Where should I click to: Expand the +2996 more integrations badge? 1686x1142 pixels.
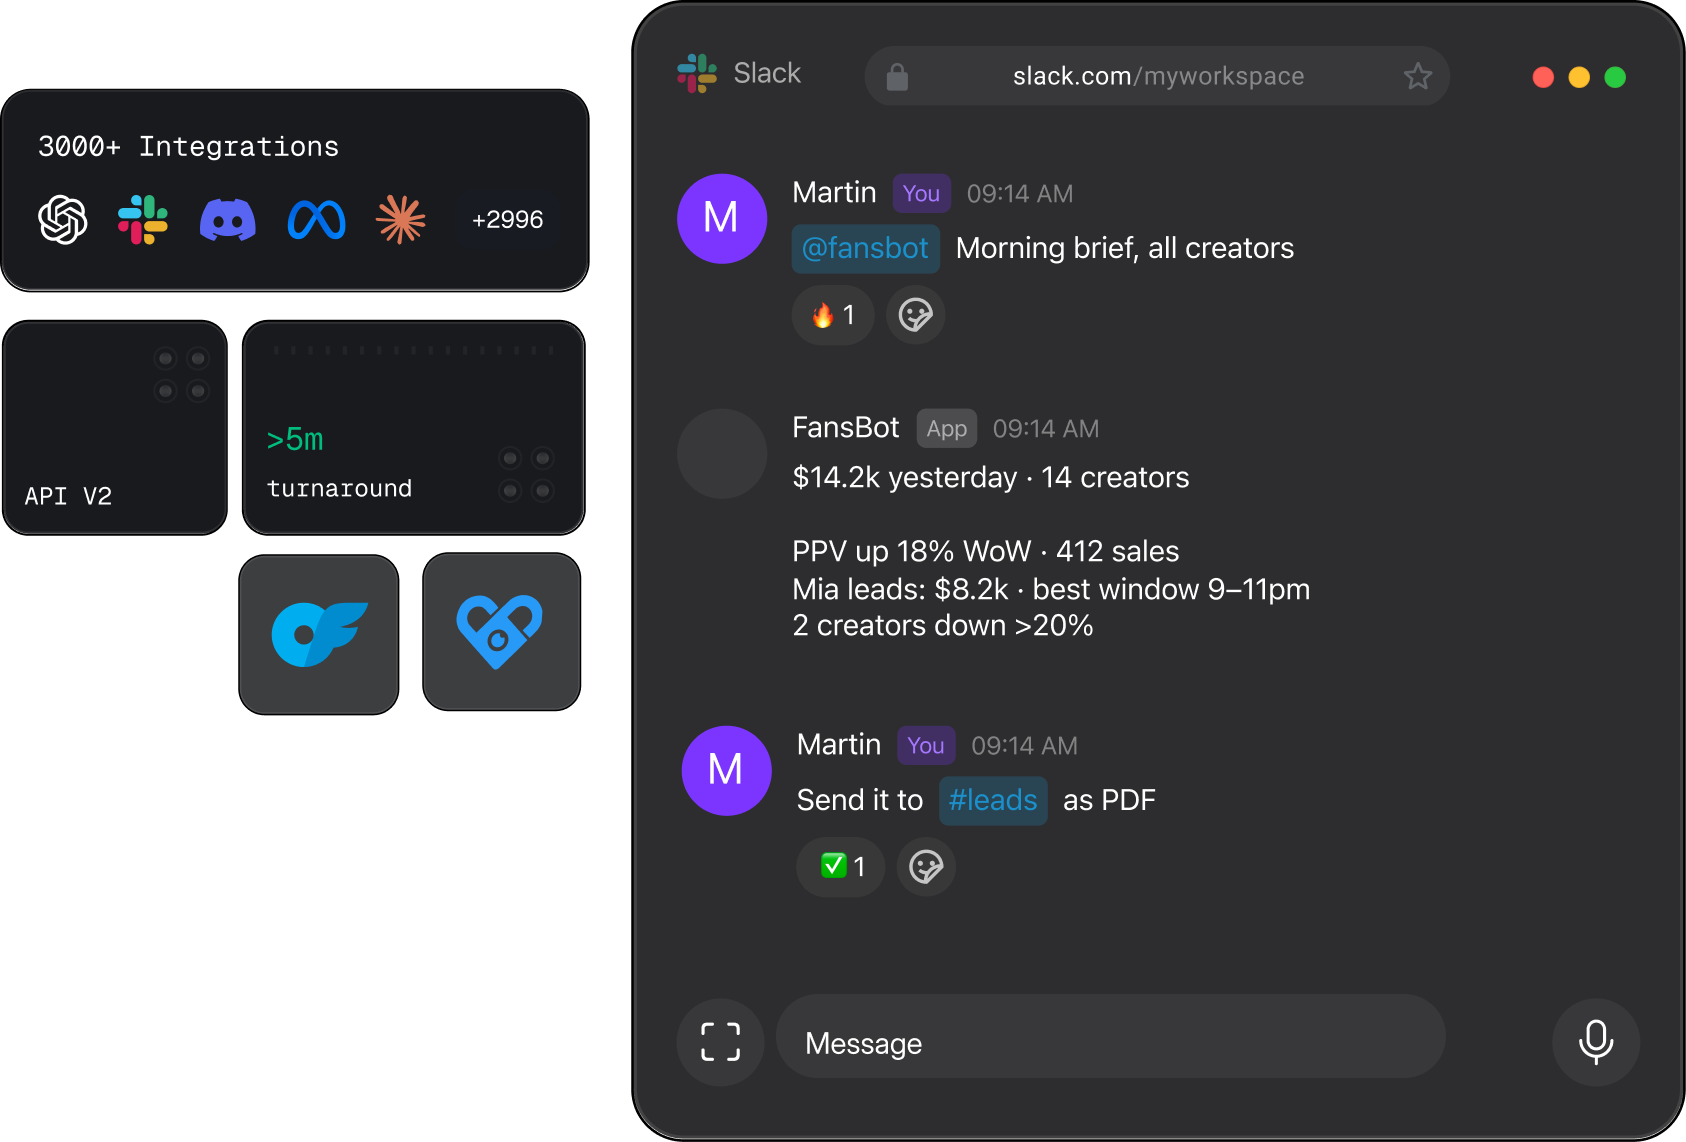508,220
